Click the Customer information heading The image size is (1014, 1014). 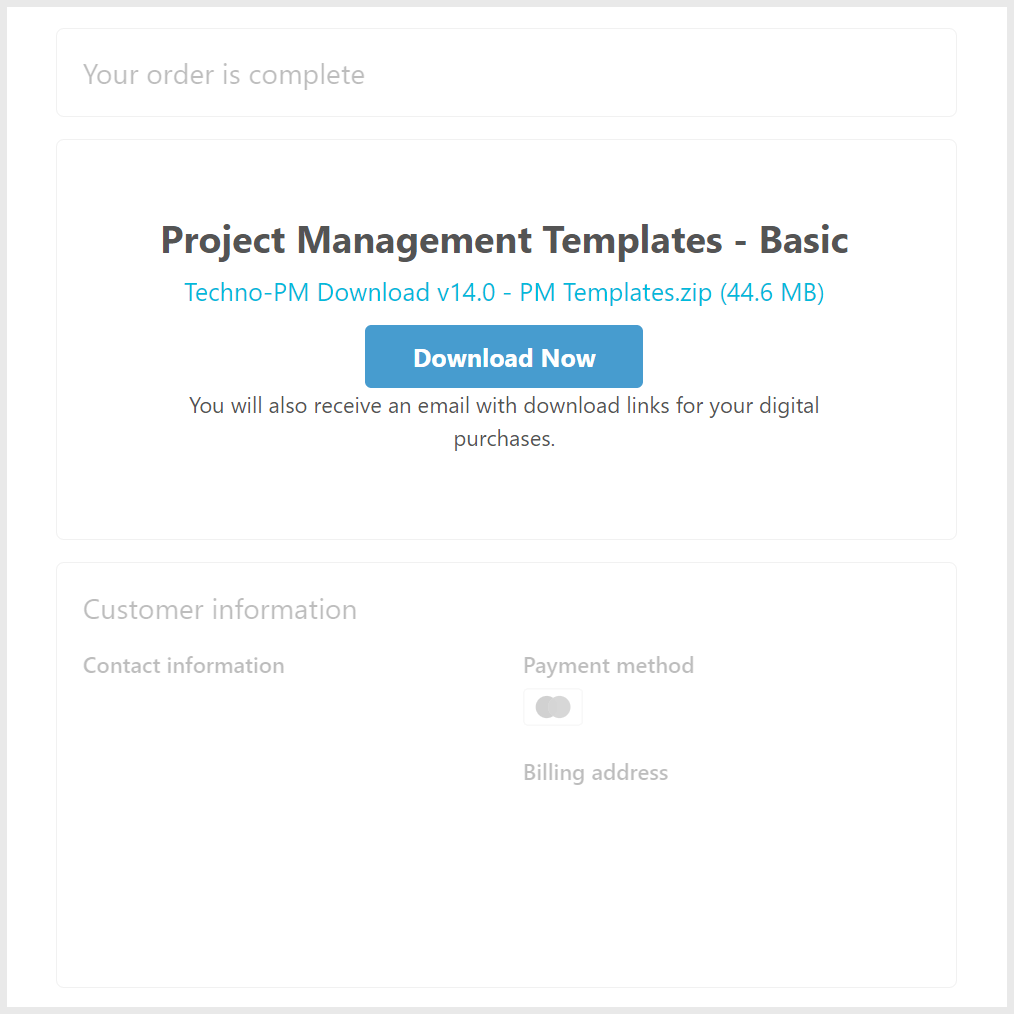click(x=219, y=609)
